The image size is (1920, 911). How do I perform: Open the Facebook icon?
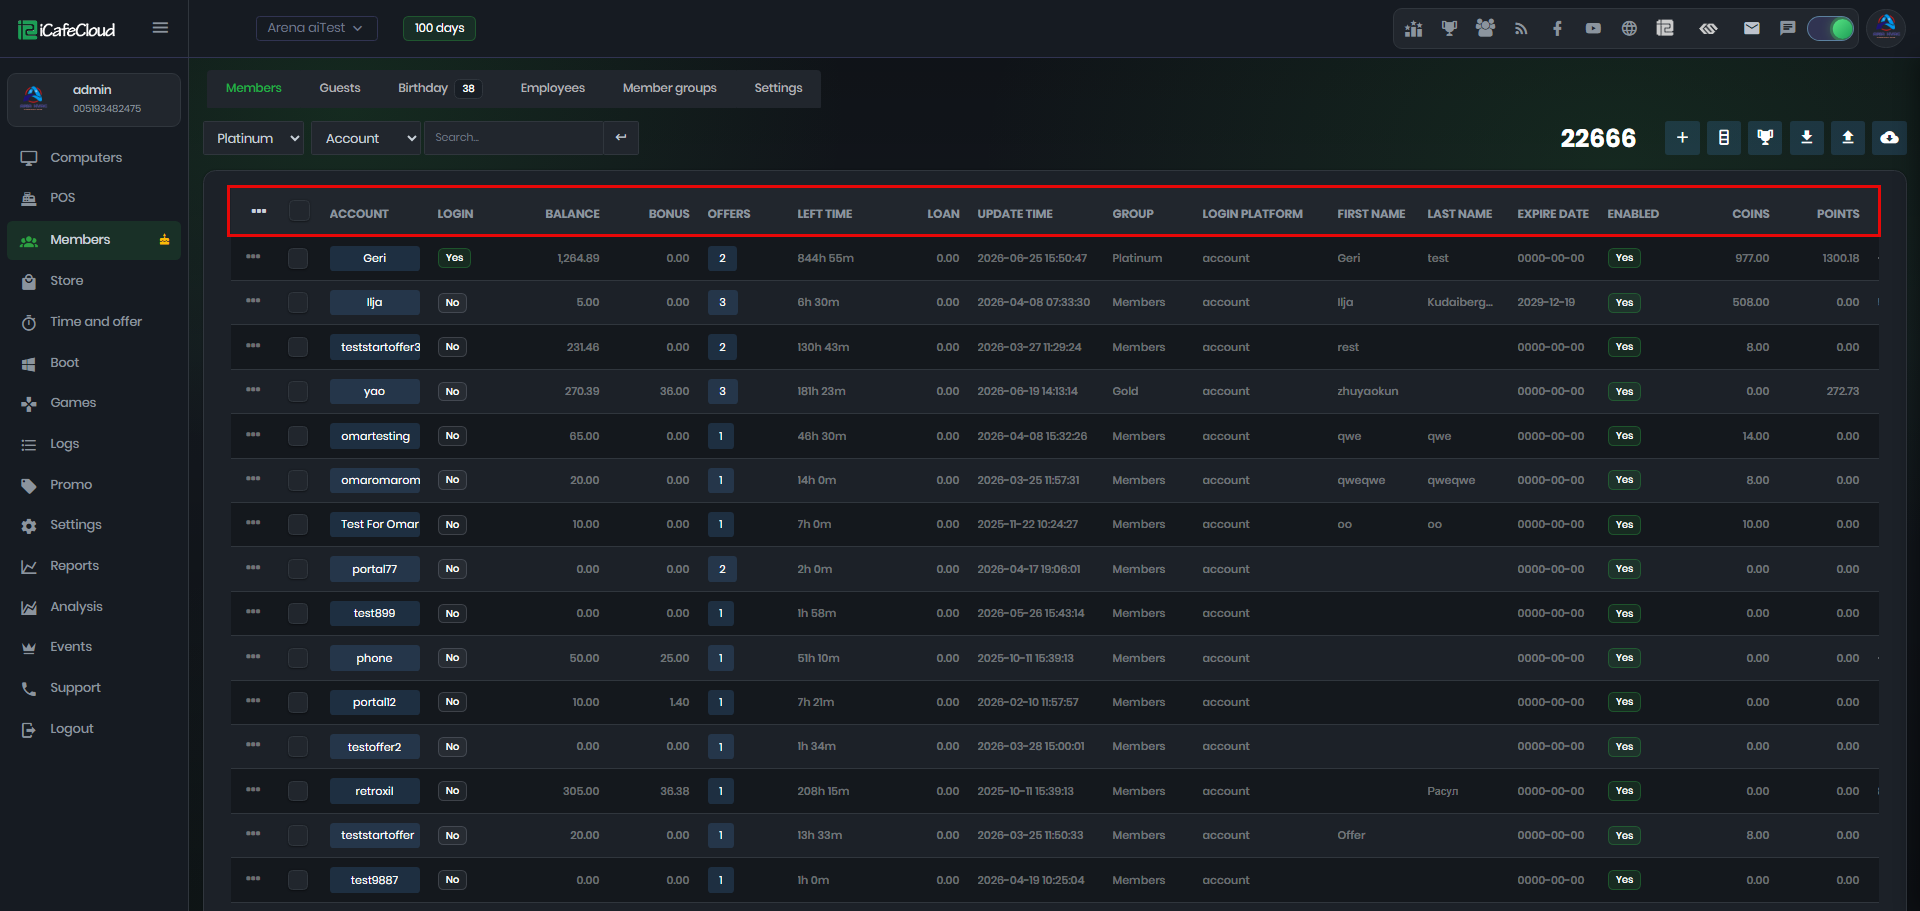[x=1557, y=29]
